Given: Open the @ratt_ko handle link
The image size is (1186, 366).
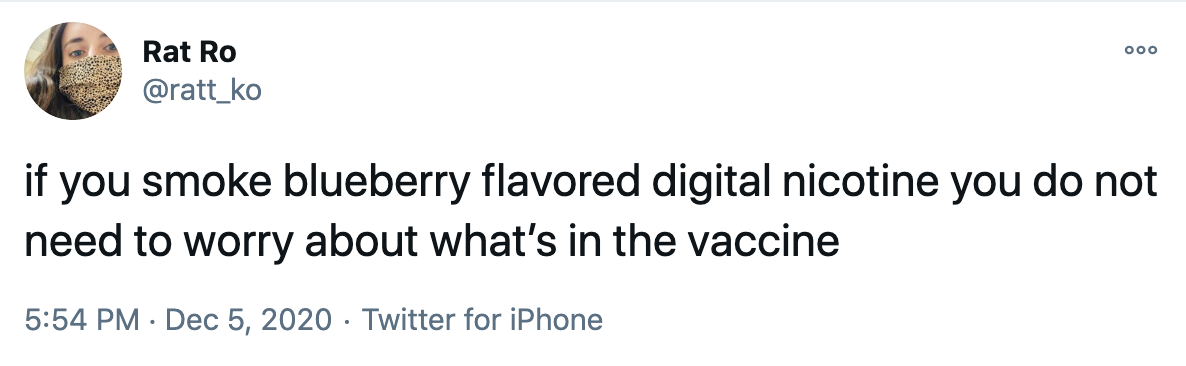Looking at the screenshot, I should (202, 90).
